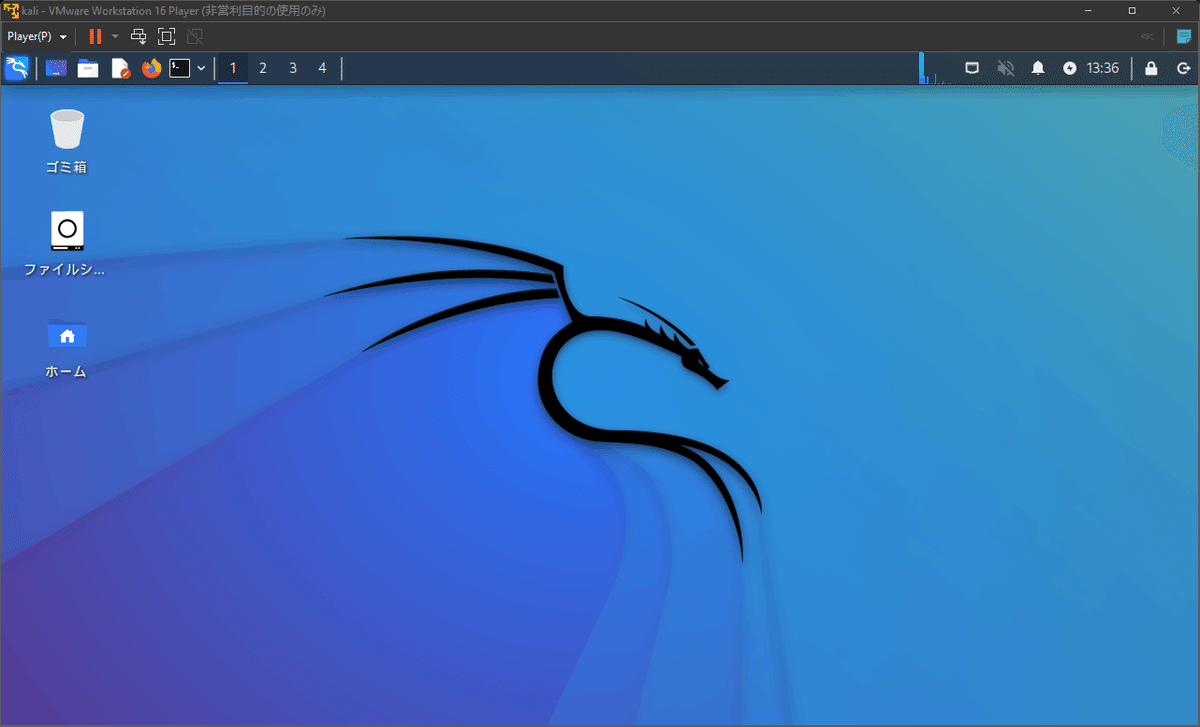Maximize the VMware Player window

pos(1132,10)
